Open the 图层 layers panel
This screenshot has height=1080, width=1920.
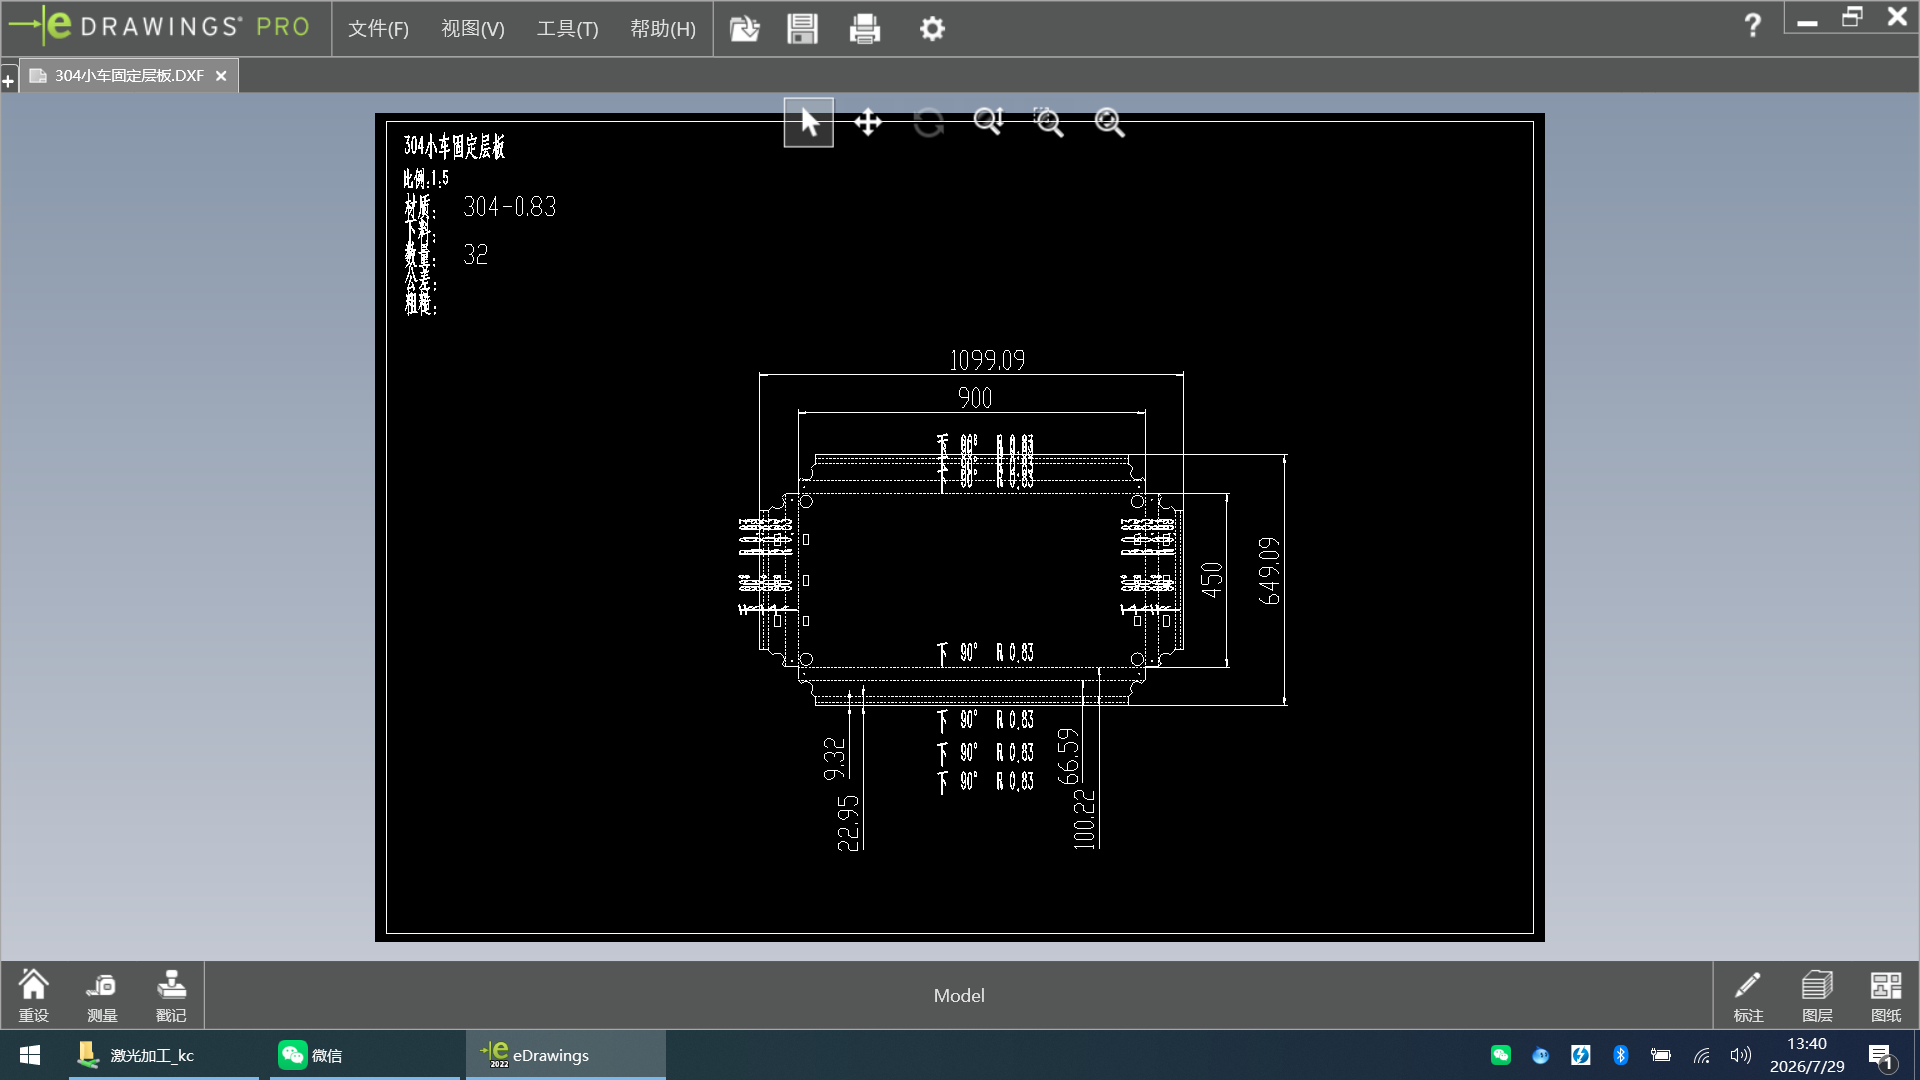click(x=1817, y=996)
